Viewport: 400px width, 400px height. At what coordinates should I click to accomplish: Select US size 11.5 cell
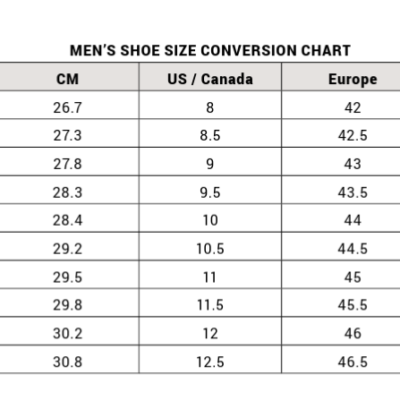(x=210, y=305)
